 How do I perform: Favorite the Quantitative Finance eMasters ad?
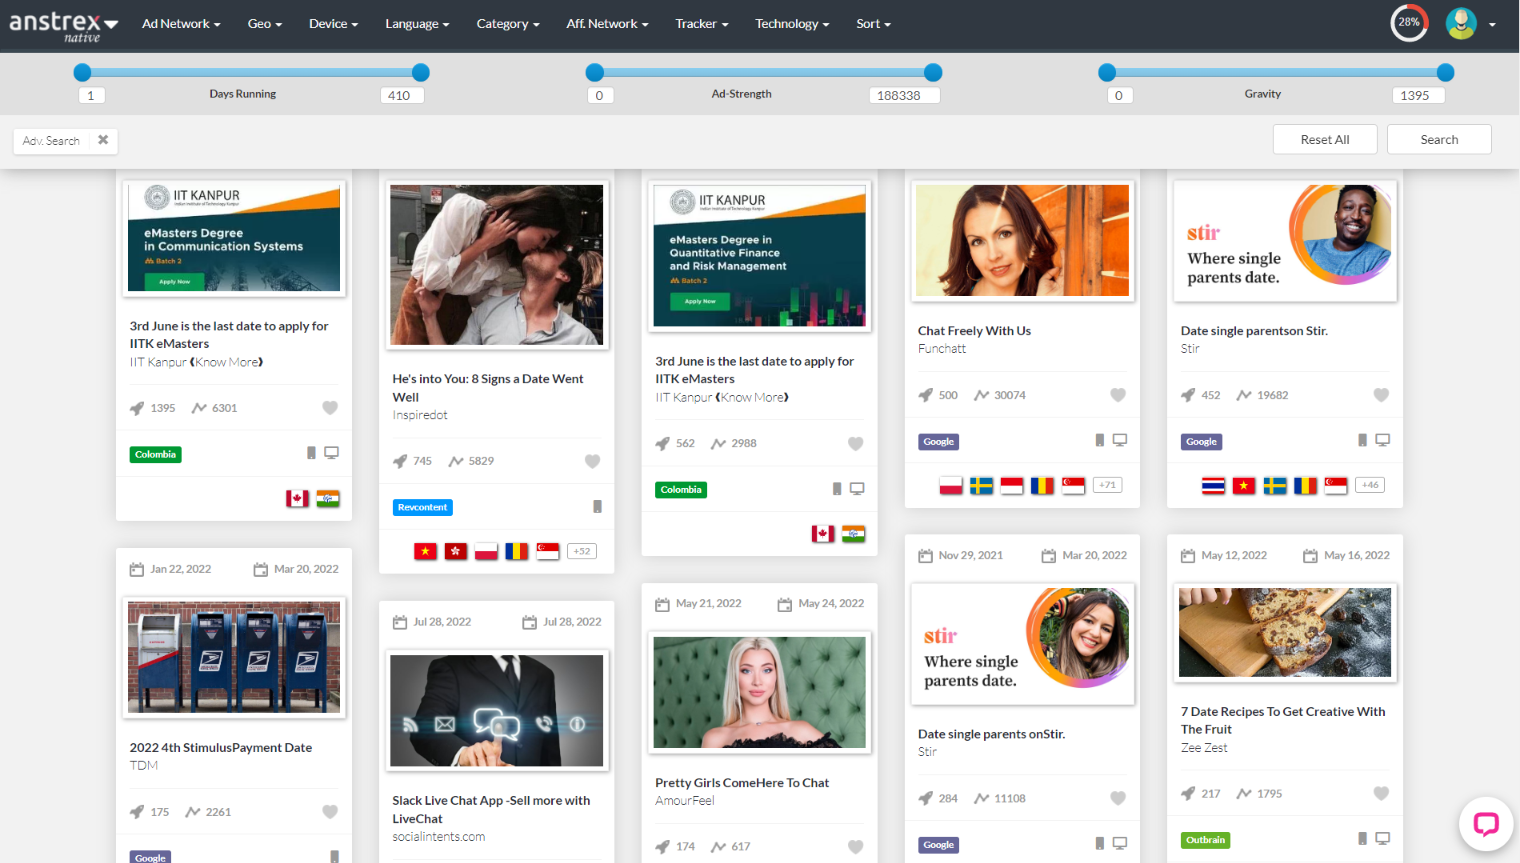[x=855, y=444]
